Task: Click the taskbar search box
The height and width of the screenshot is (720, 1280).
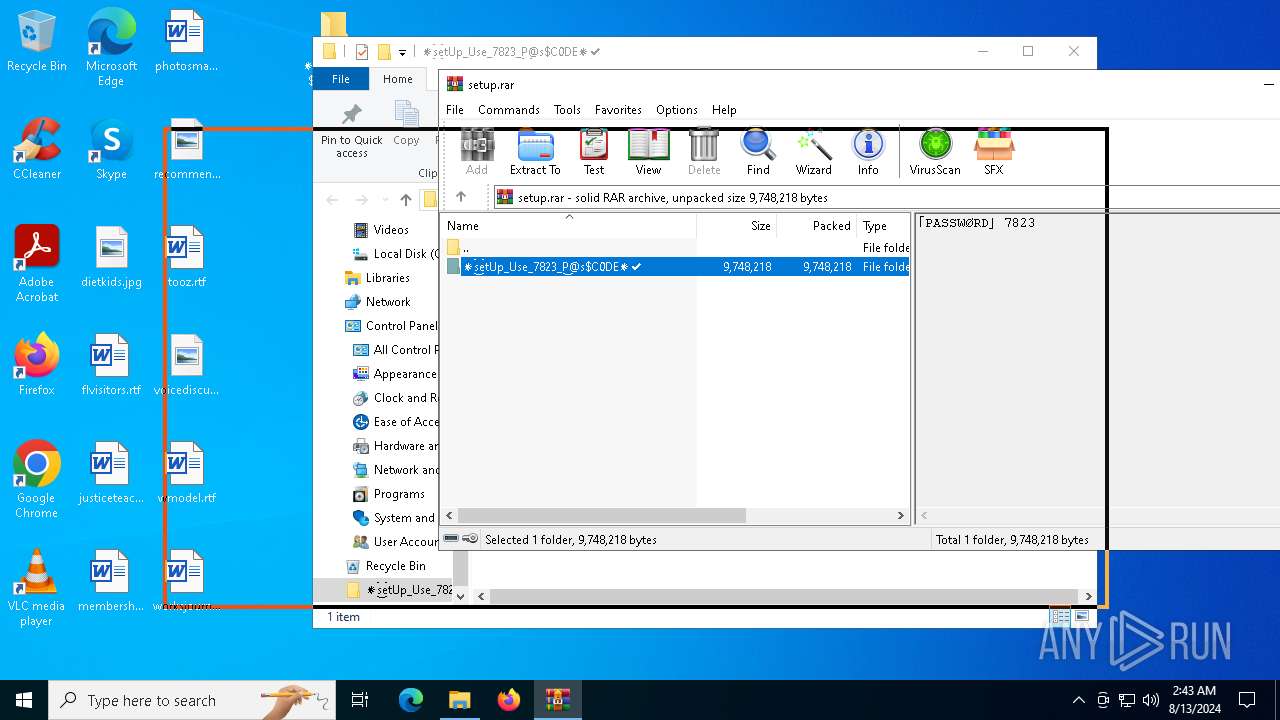Action: click(192, 700)
